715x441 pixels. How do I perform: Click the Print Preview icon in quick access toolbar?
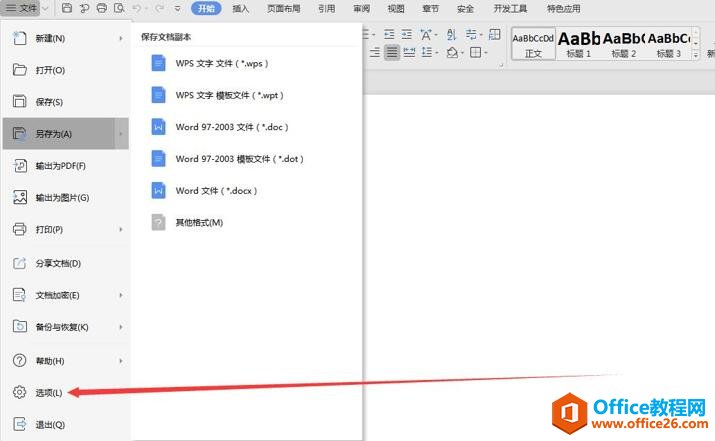tap(119, 8)
